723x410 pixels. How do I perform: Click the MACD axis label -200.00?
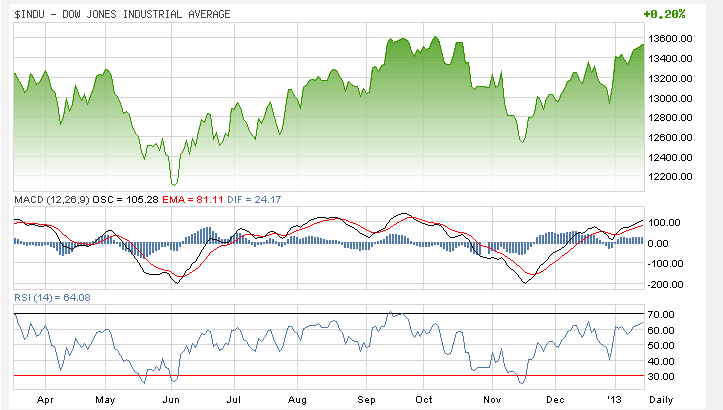point(665,285)
